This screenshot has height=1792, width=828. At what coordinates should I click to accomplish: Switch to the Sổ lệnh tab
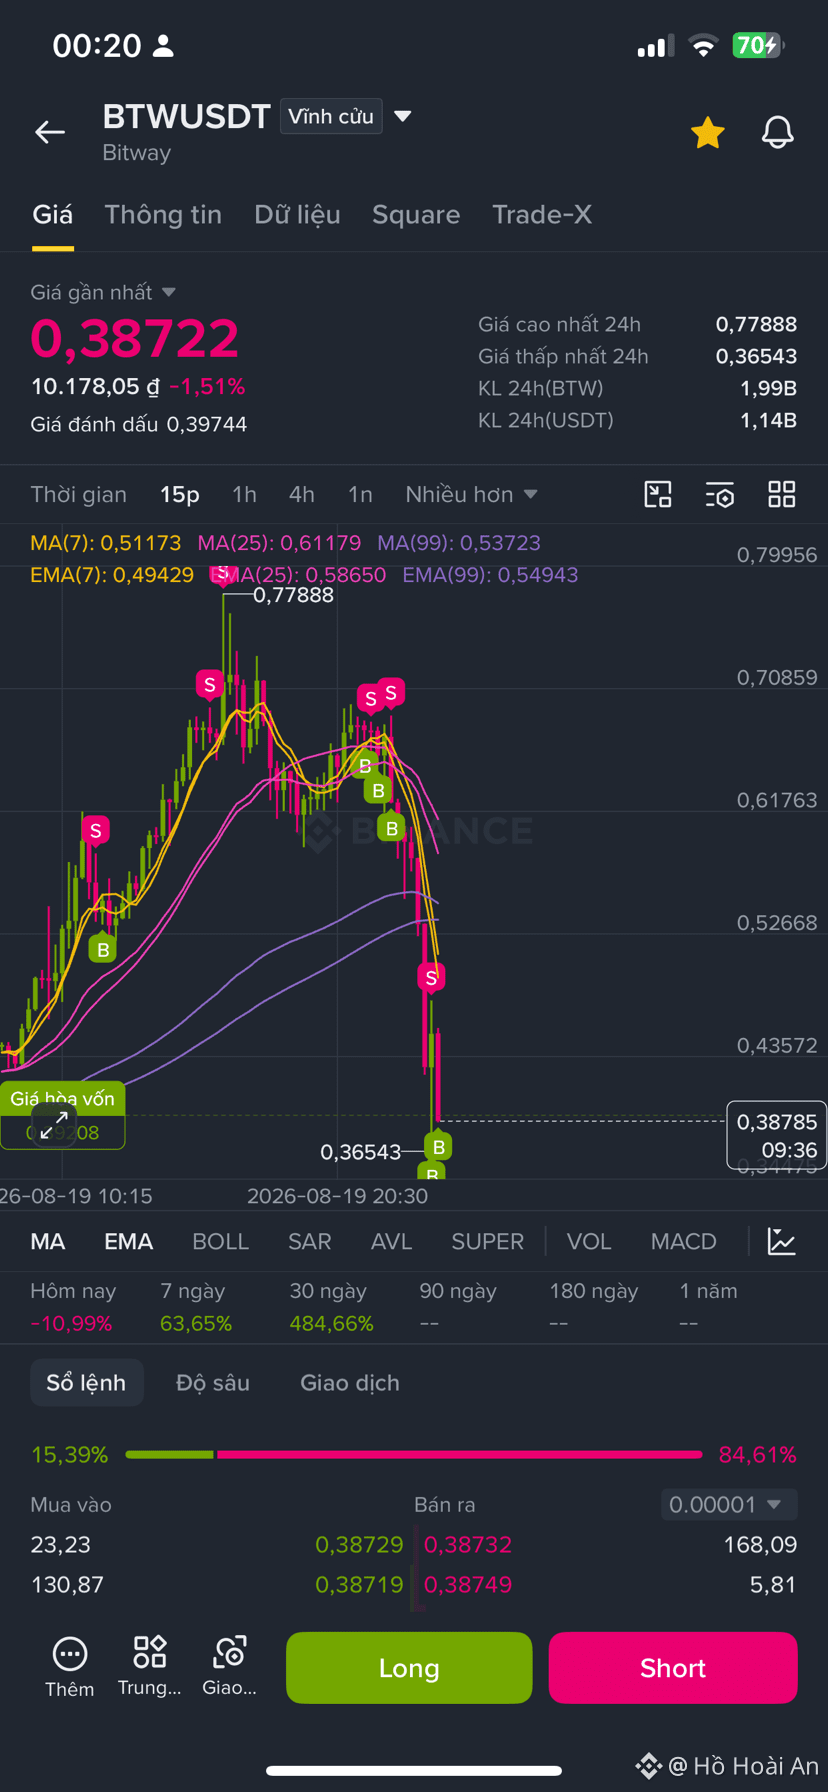coord(86,1383)
